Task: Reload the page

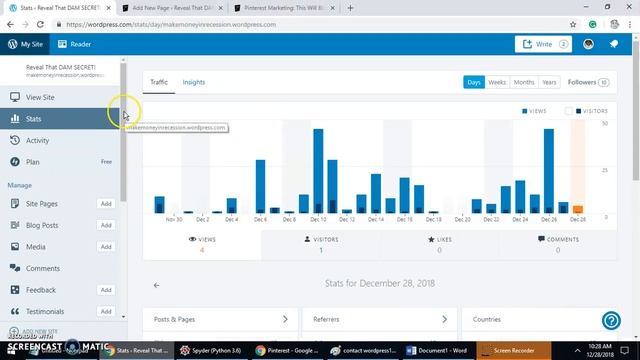Action: tap(40, 24)
